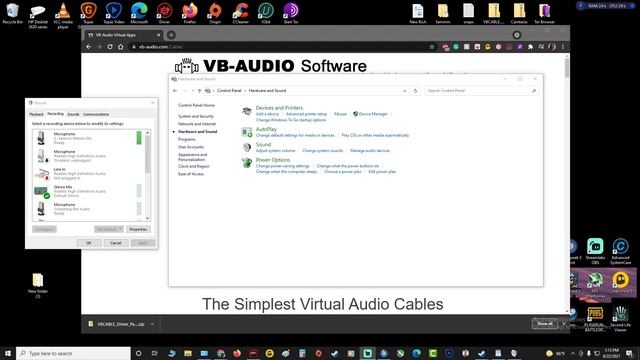Open the Sound heading in Control Panel
Image resolution: width=640 pixels, height=360 pixels.
(x=263, y=144)
